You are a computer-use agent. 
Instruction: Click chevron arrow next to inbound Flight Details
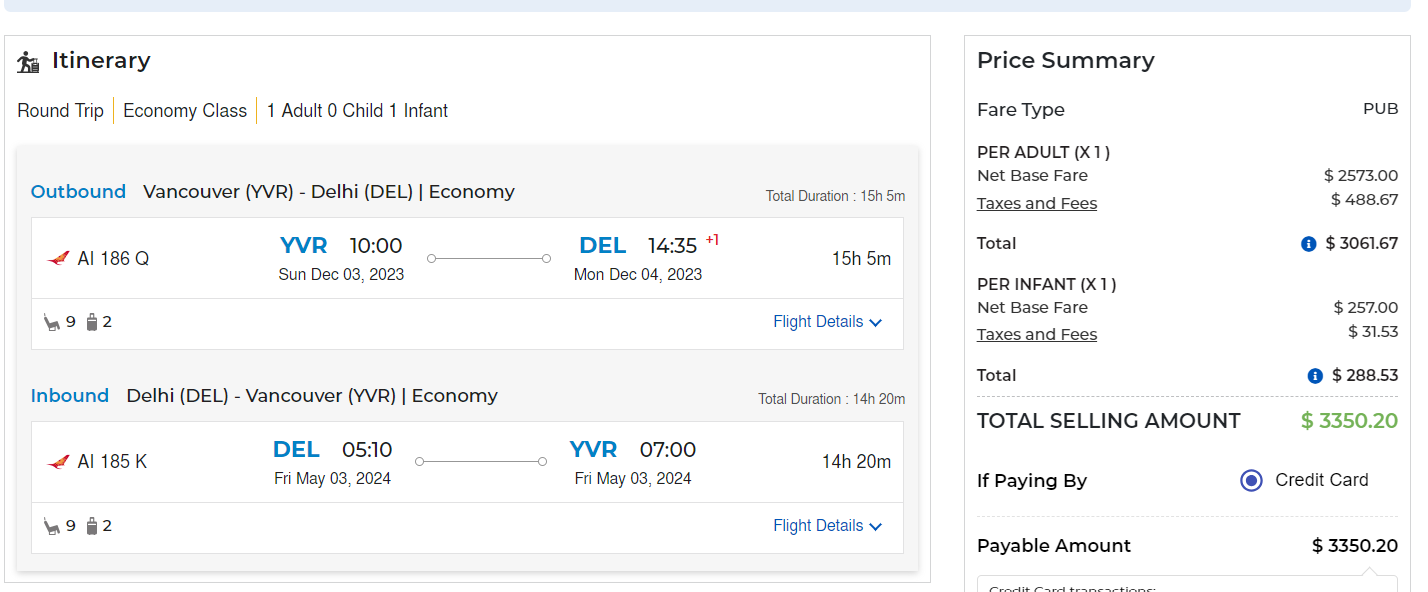[876, 527]
